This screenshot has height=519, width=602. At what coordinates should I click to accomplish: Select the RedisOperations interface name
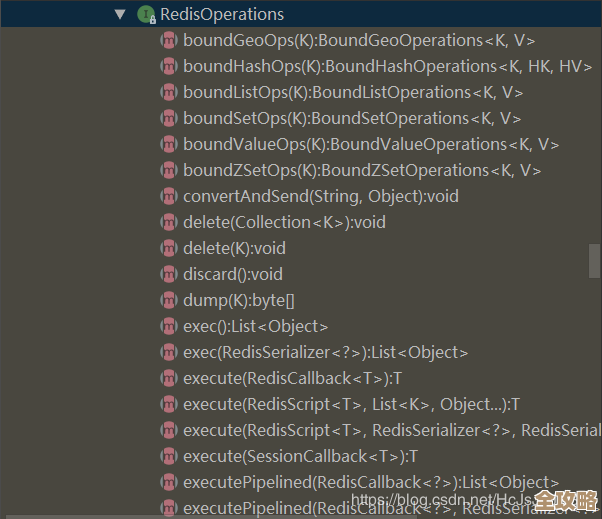tap(222, 15)
